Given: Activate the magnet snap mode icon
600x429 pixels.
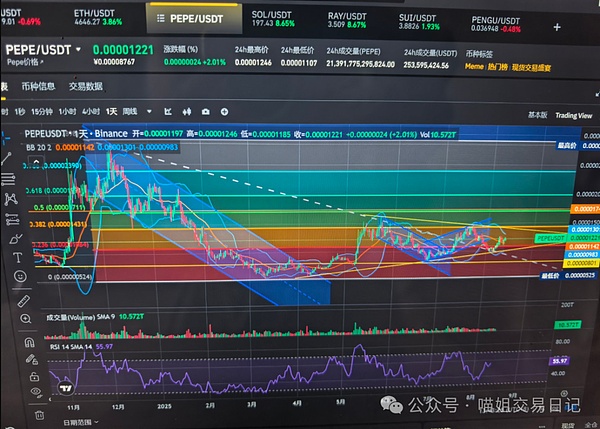Looking at the screenshot, I should [x=30, y=342].
